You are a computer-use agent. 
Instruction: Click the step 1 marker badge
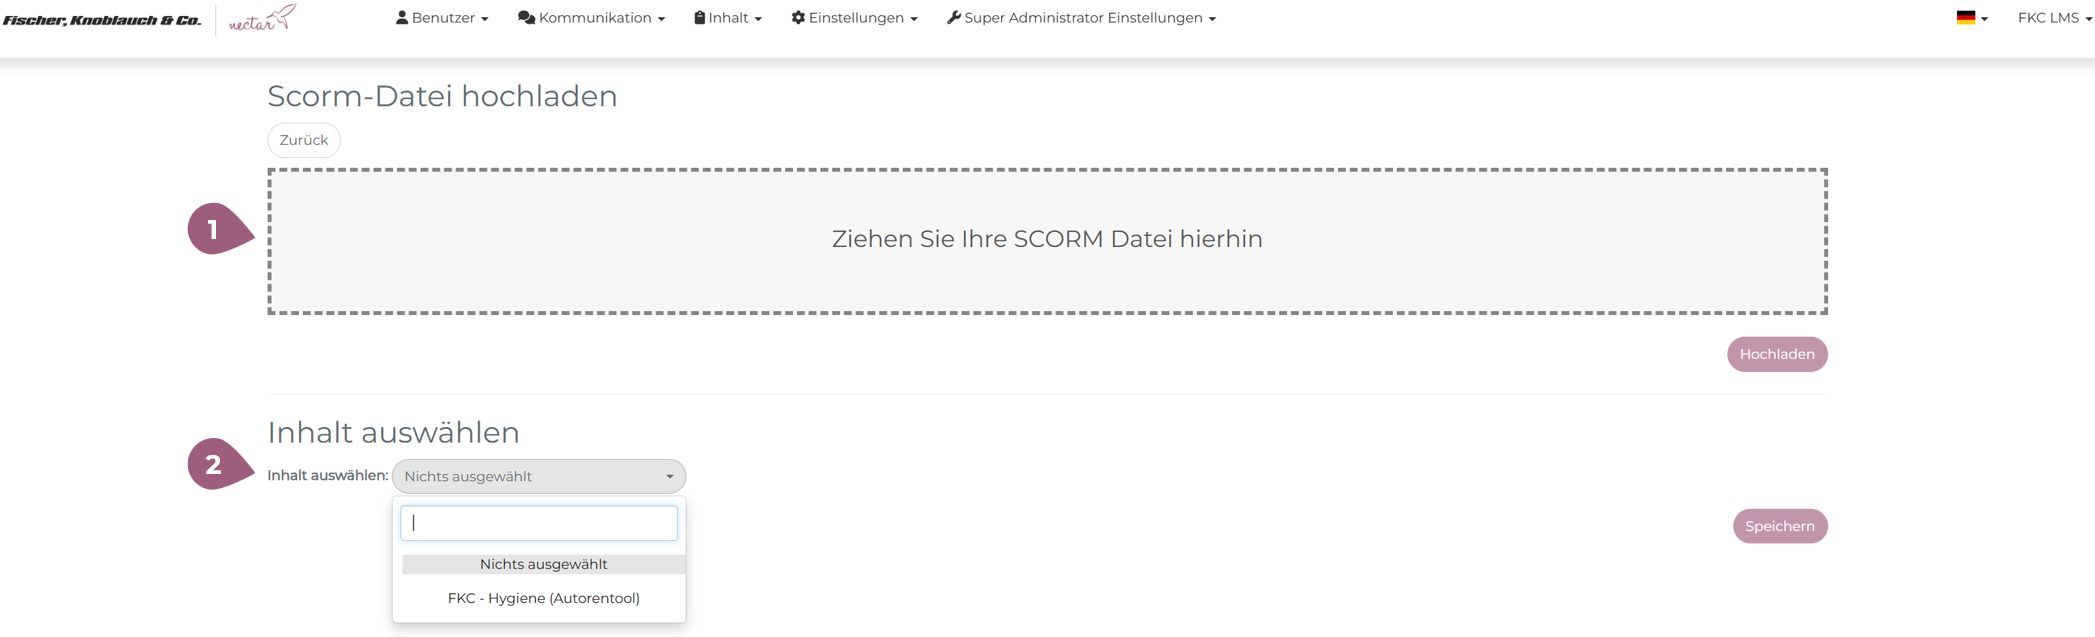pos(215,230)
